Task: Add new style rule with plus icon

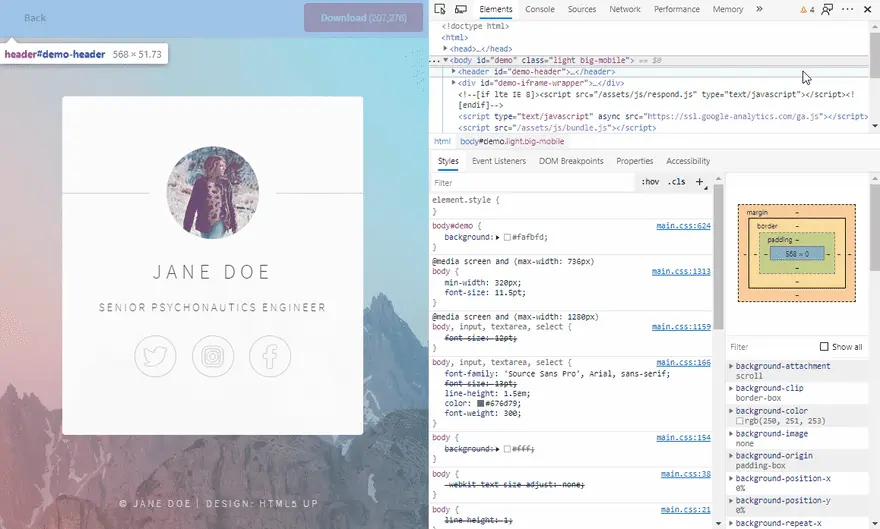Action: (700, 182)
